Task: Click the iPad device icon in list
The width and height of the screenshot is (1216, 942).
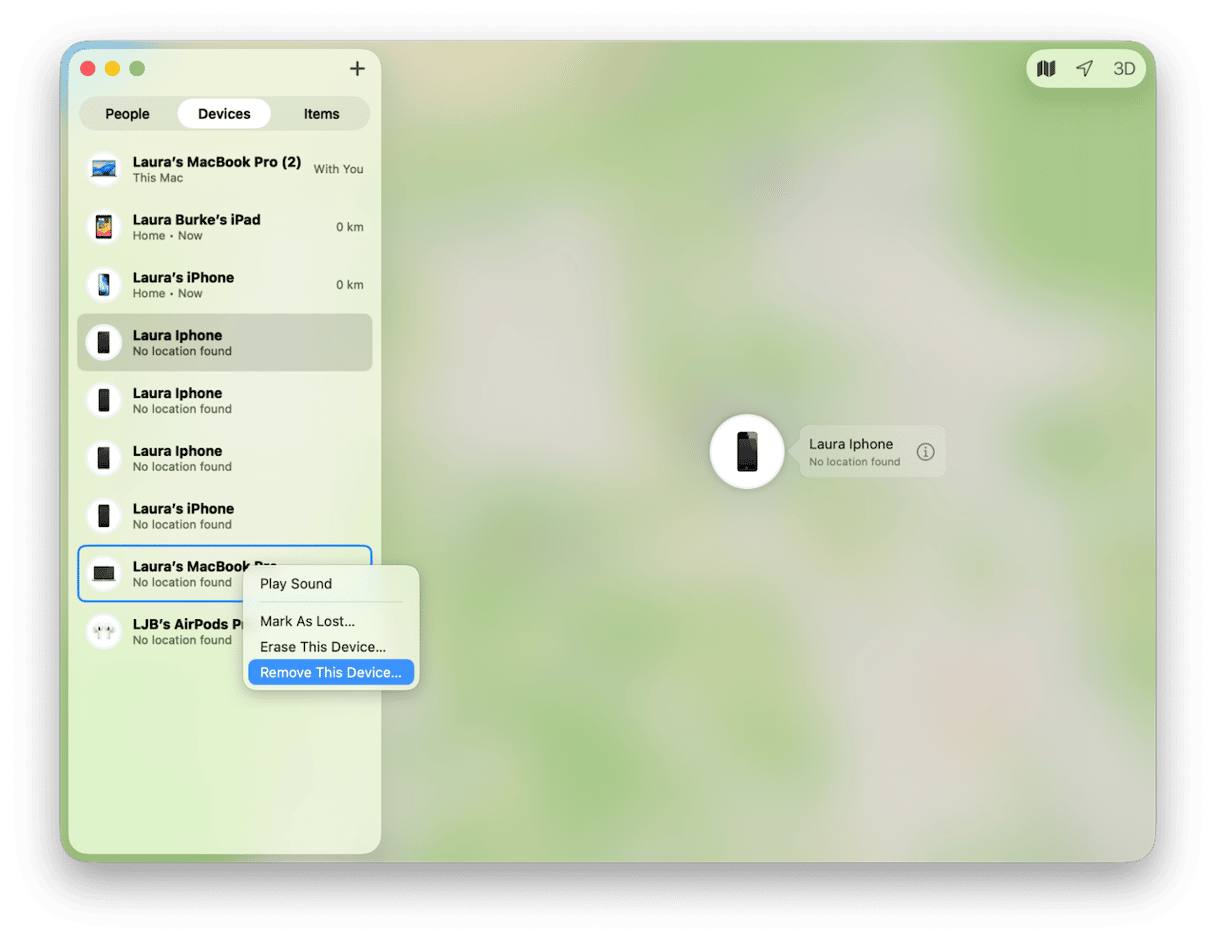Action: [104, 227]
